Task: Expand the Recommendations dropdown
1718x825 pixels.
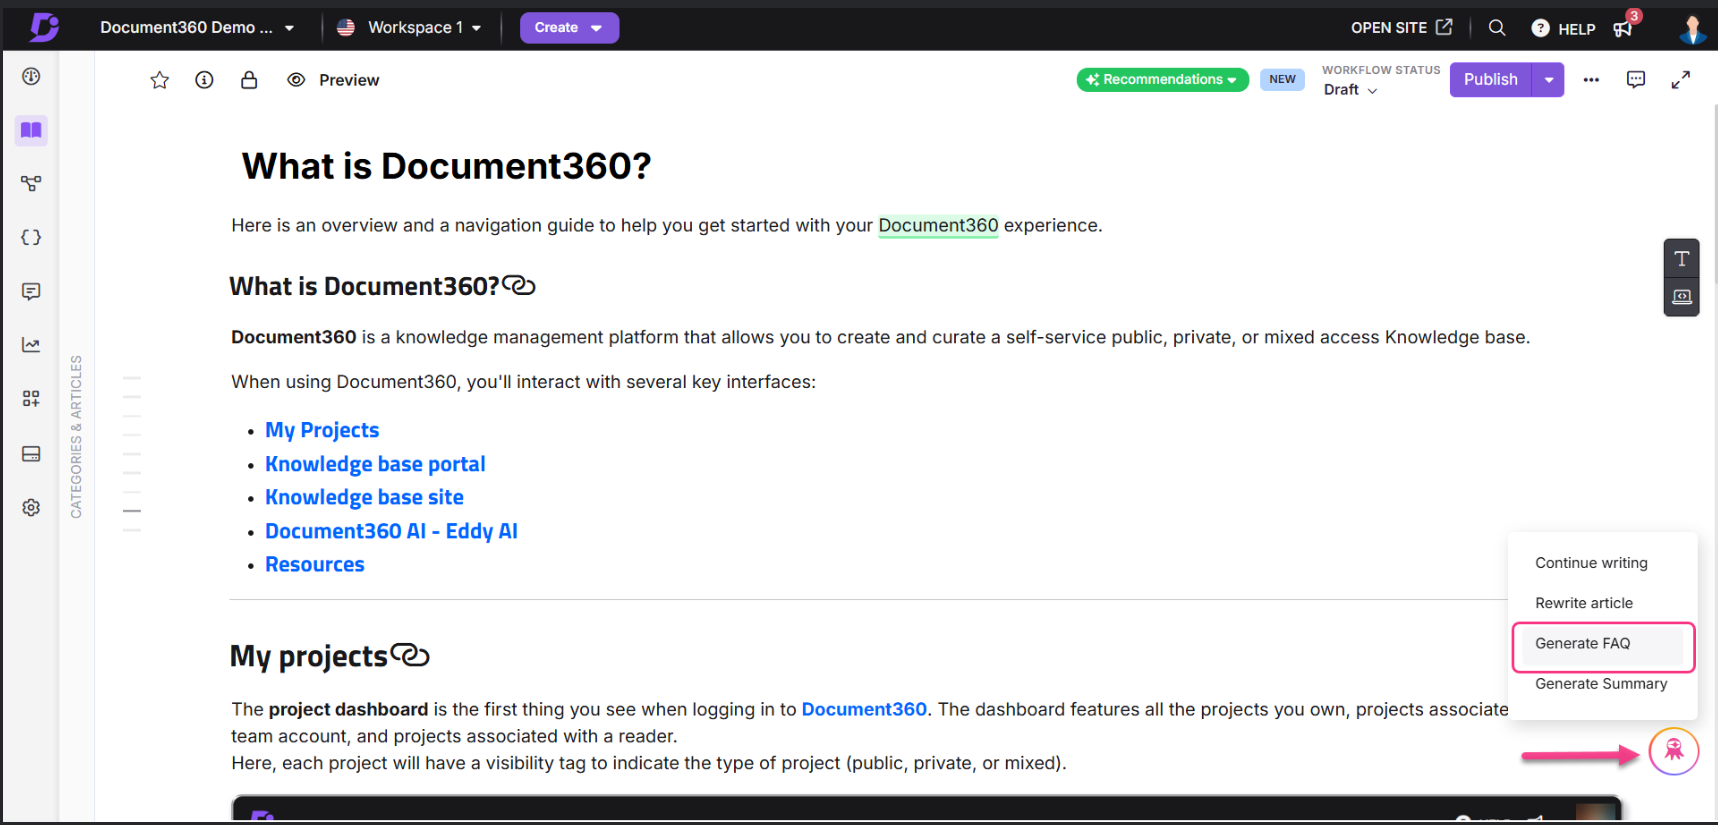Action: (1162, 80)
